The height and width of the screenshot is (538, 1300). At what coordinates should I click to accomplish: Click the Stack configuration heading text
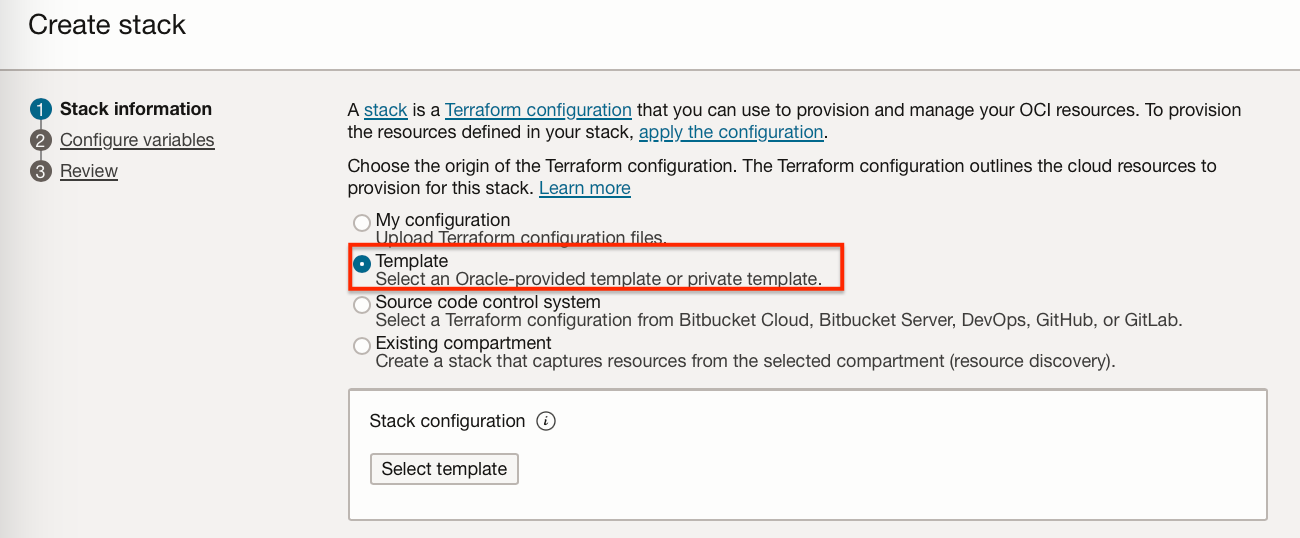447,421
